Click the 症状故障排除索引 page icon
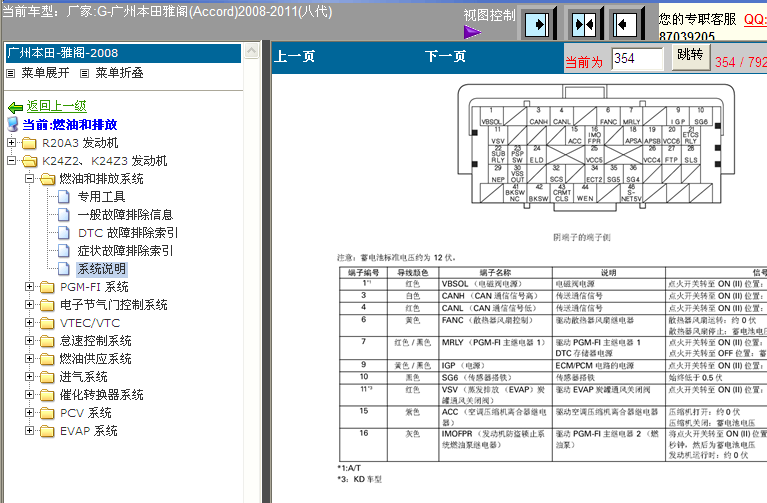This screenshot has width=767, height=503. (64, 251)
